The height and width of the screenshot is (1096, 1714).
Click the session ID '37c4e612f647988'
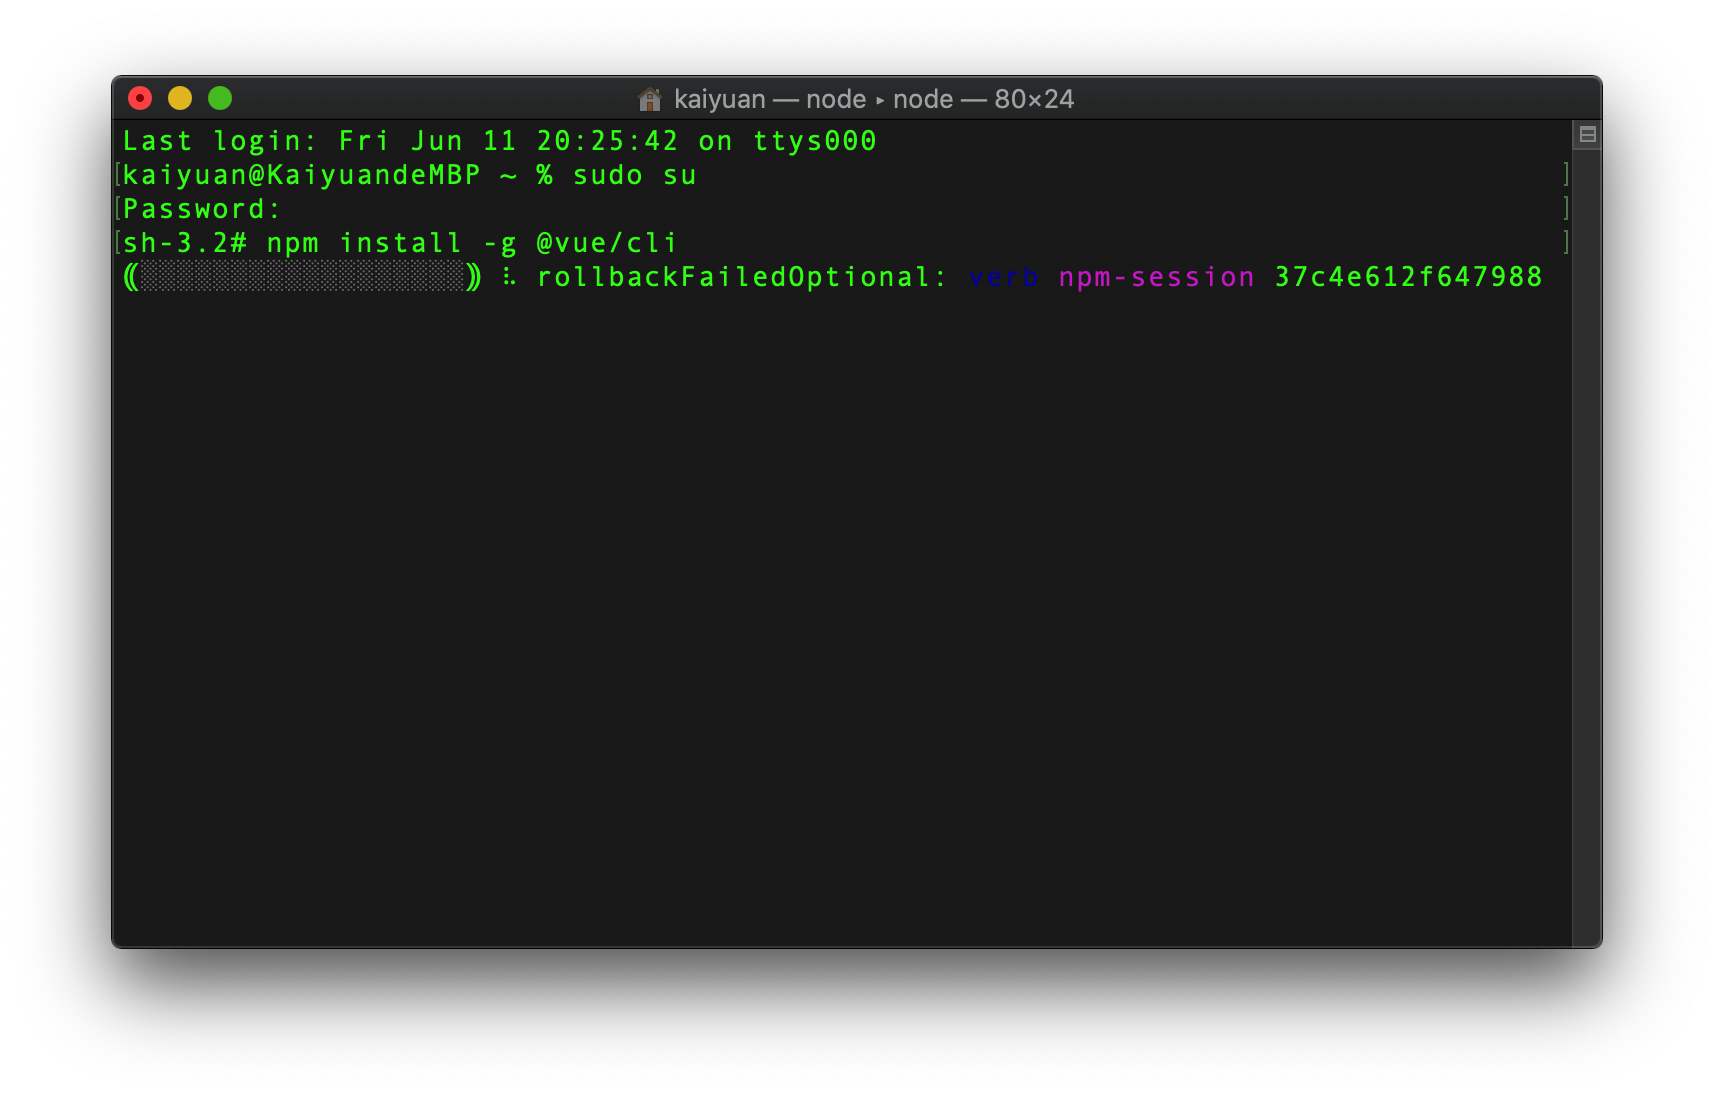click(1409, 277)
